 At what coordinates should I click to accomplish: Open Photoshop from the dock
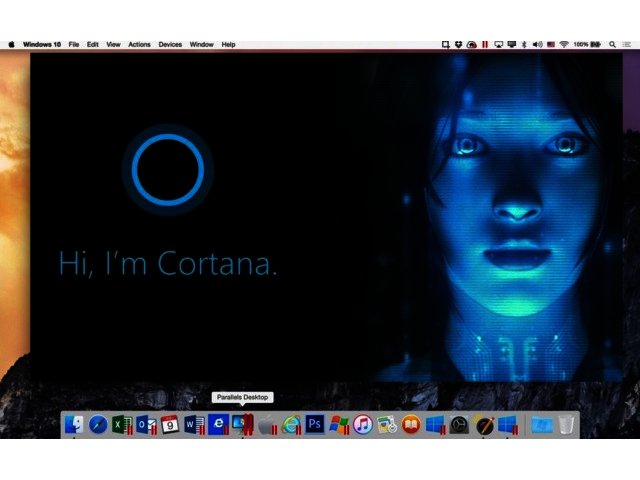point(314,424)
